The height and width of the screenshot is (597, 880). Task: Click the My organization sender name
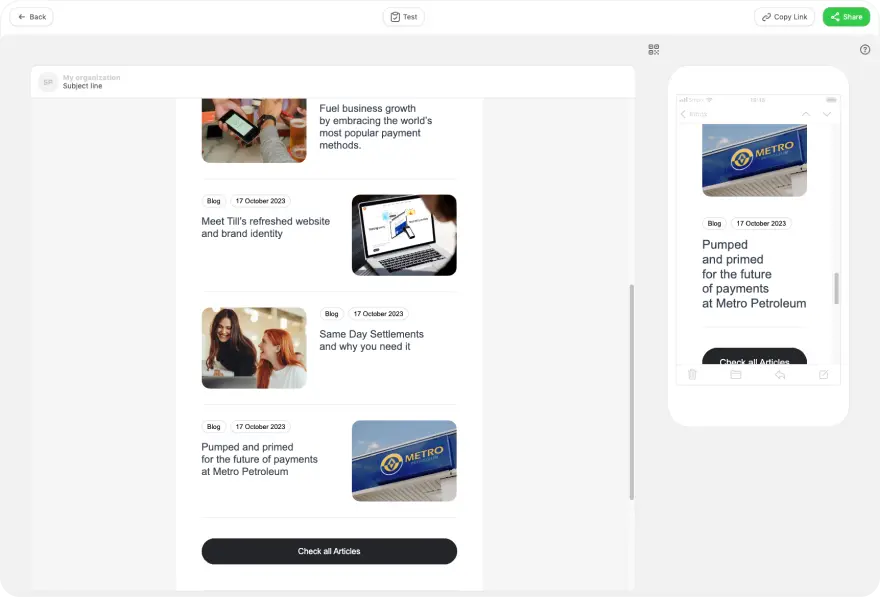(91, 77)
